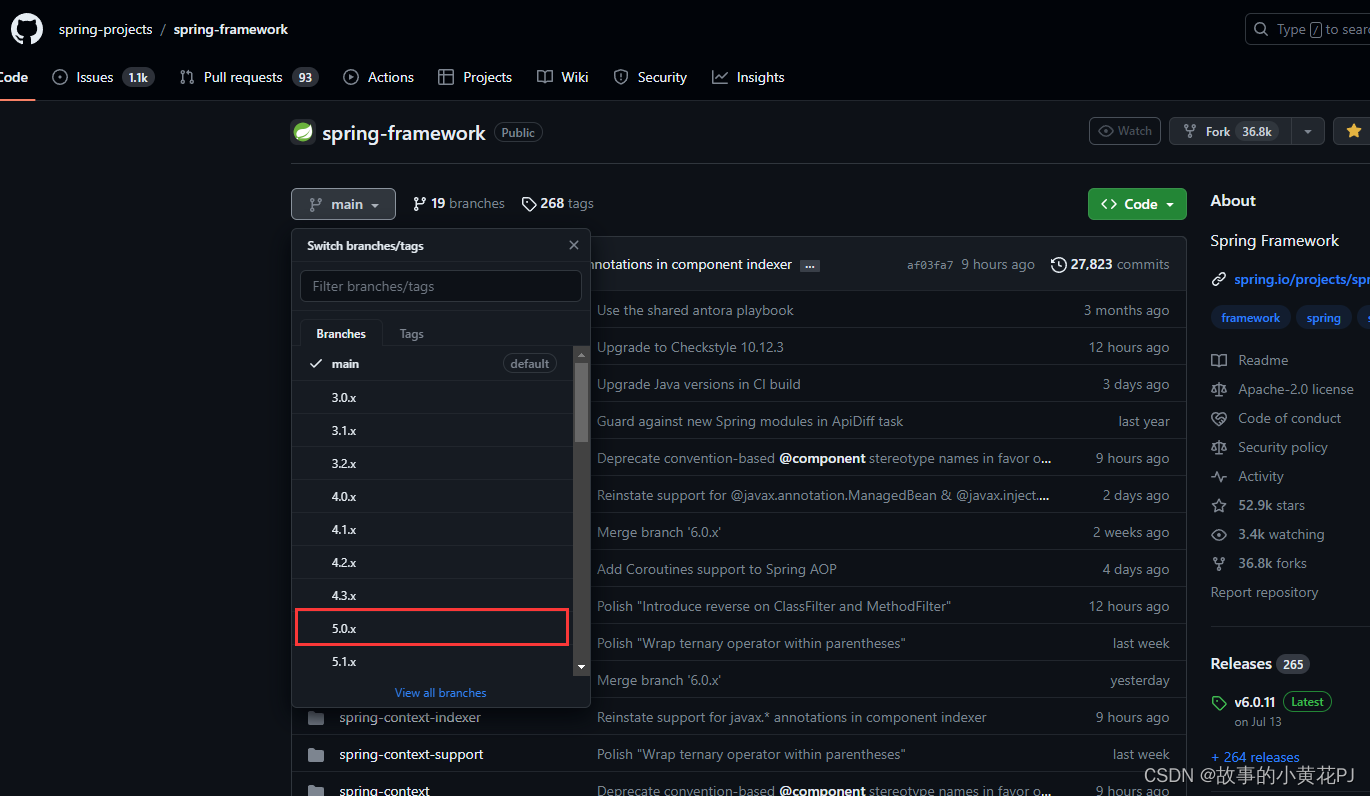Select the 5.0.x branch

coord(432,628)
